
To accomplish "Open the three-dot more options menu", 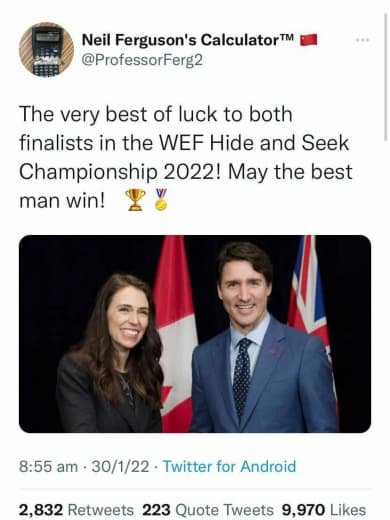I will (x=362, y=40).
